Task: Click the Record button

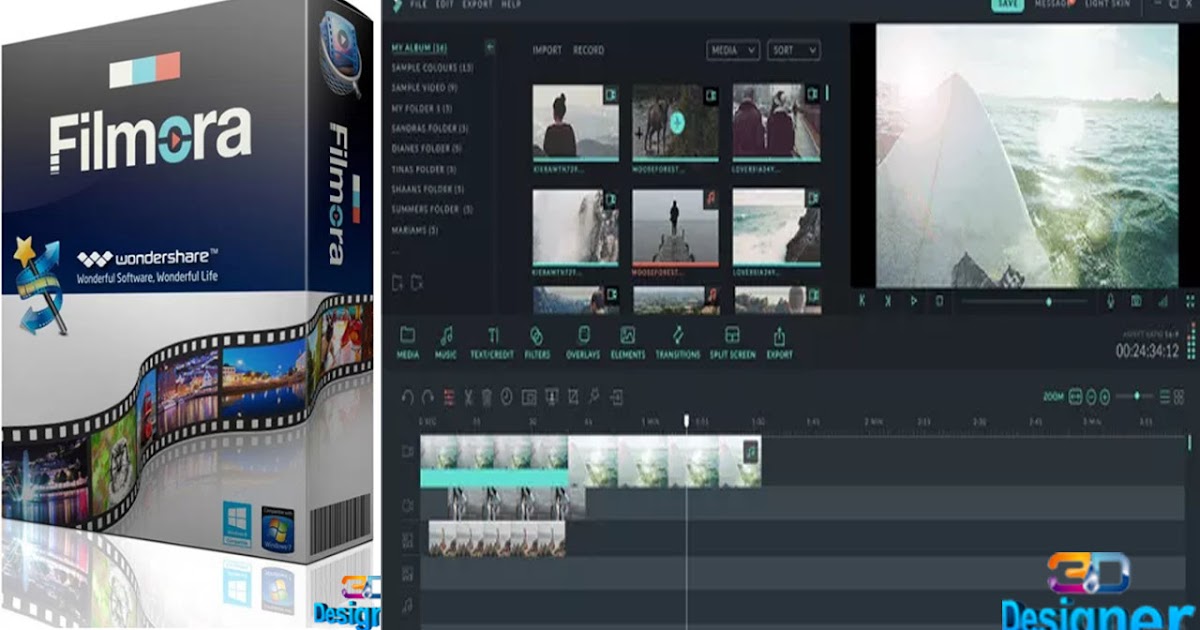Action: tap(588, 50)
